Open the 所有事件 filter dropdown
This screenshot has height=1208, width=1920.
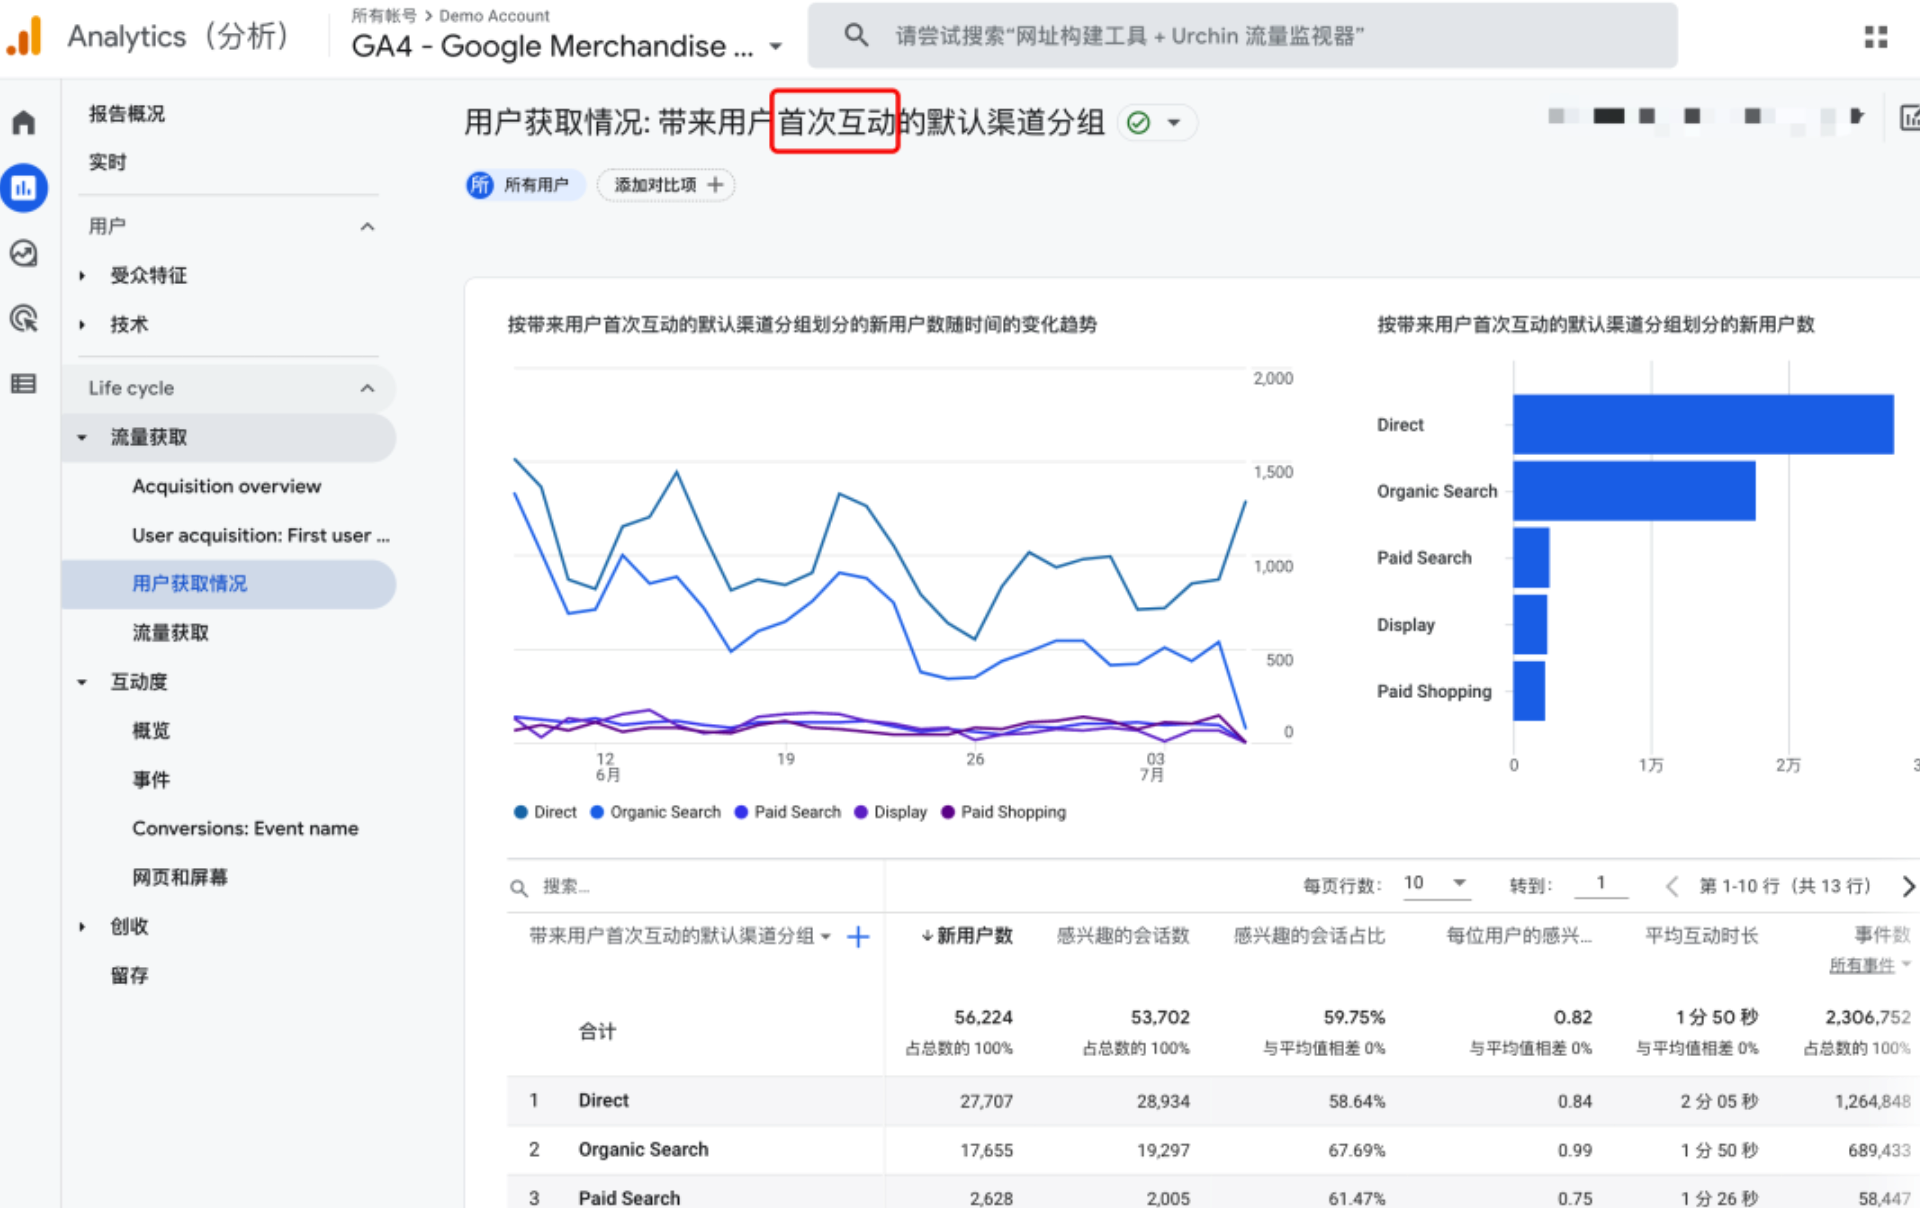[1870, 965]
